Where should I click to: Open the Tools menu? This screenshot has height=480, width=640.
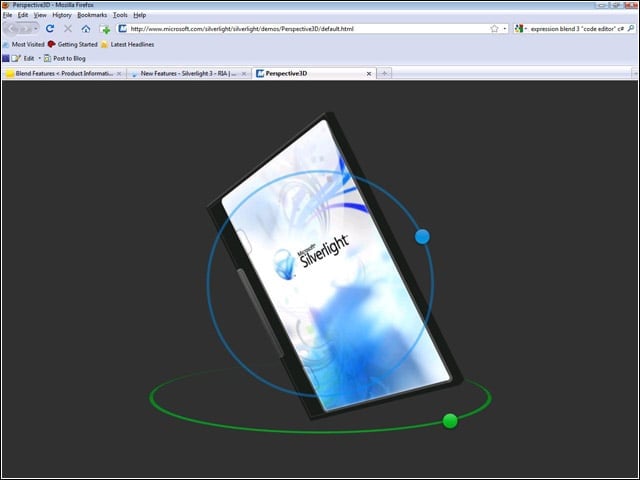120,15
